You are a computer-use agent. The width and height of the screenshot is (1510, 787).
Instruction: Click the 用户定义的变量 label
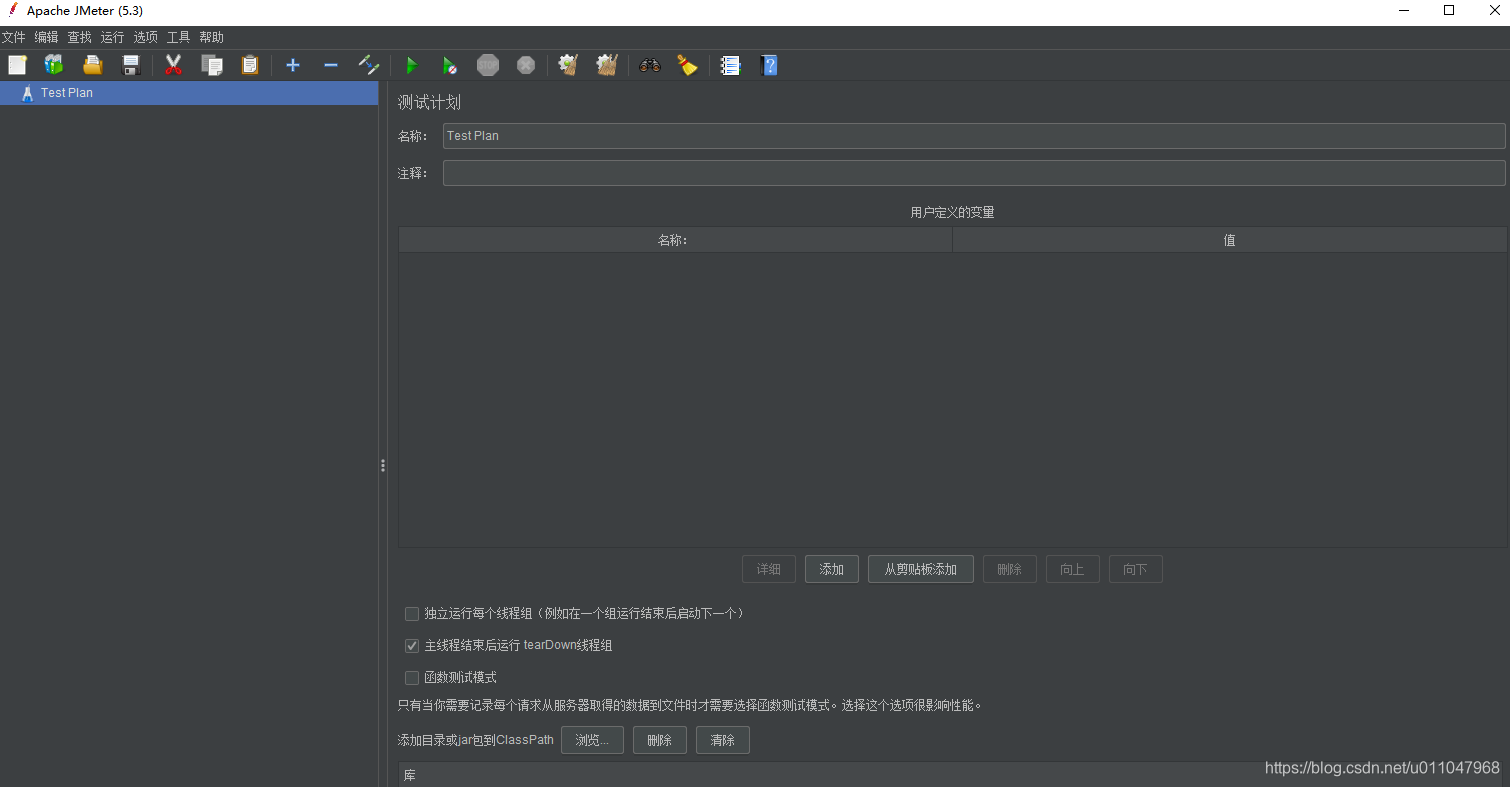coord(952,212)
